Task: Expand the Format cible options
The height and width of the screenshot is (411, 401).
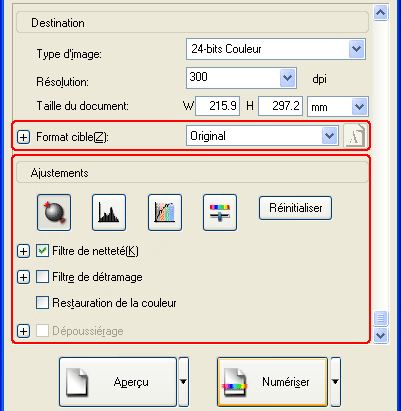Action: (x=23, y=137)
